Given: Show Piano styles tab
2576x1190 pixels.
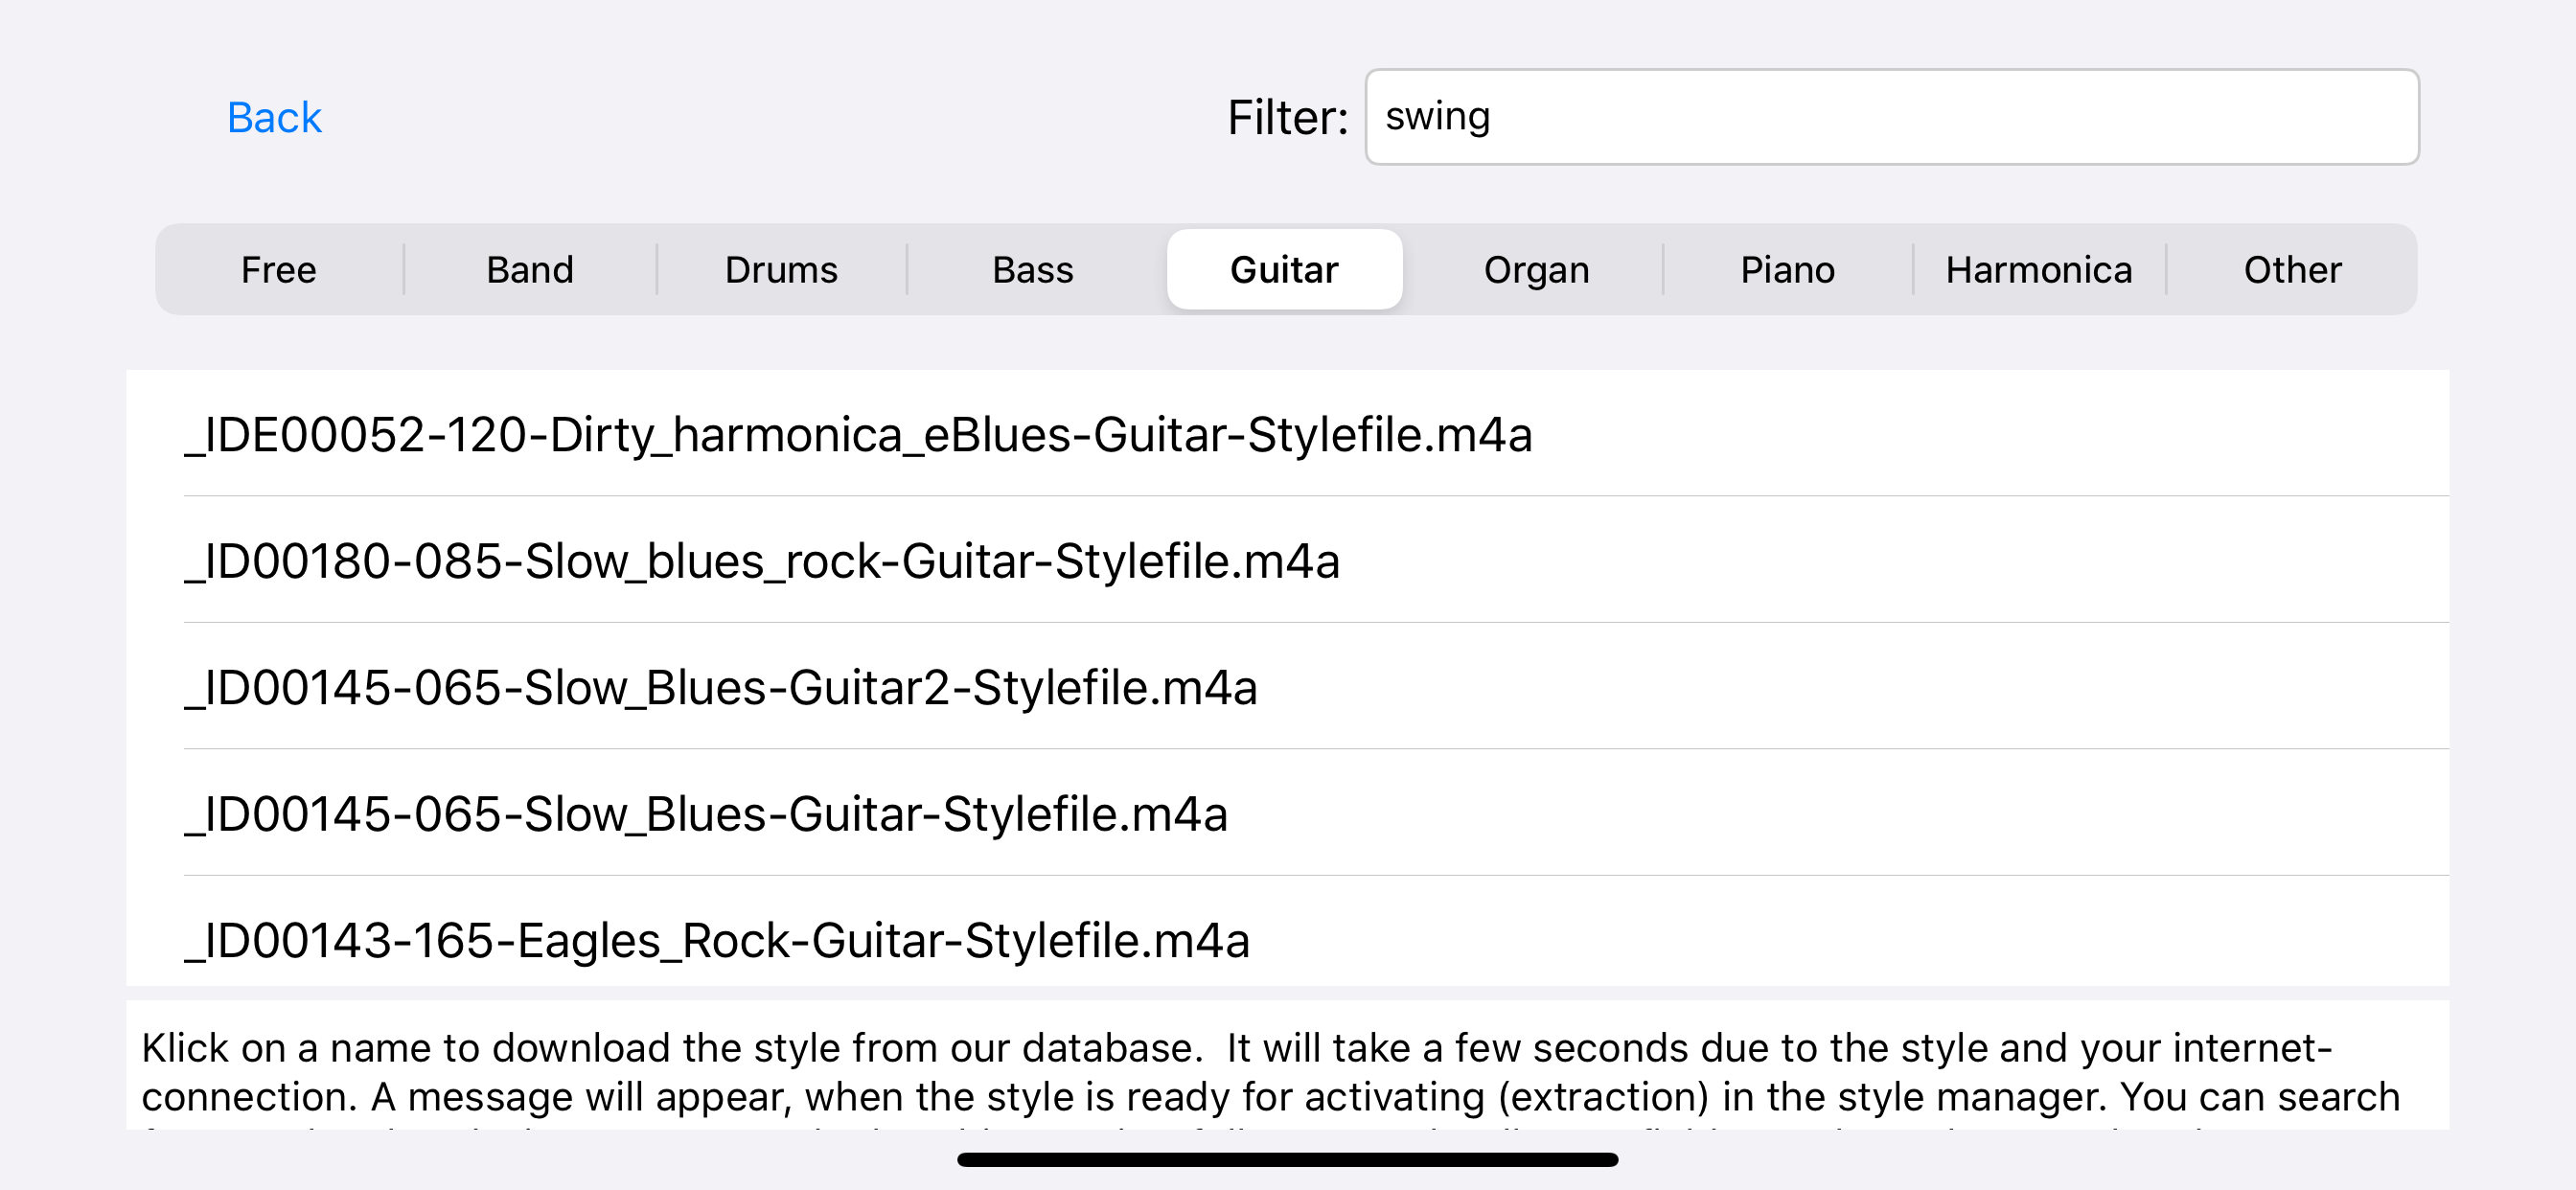Looking at the screenshot, I should click(x=1787, y=270).
